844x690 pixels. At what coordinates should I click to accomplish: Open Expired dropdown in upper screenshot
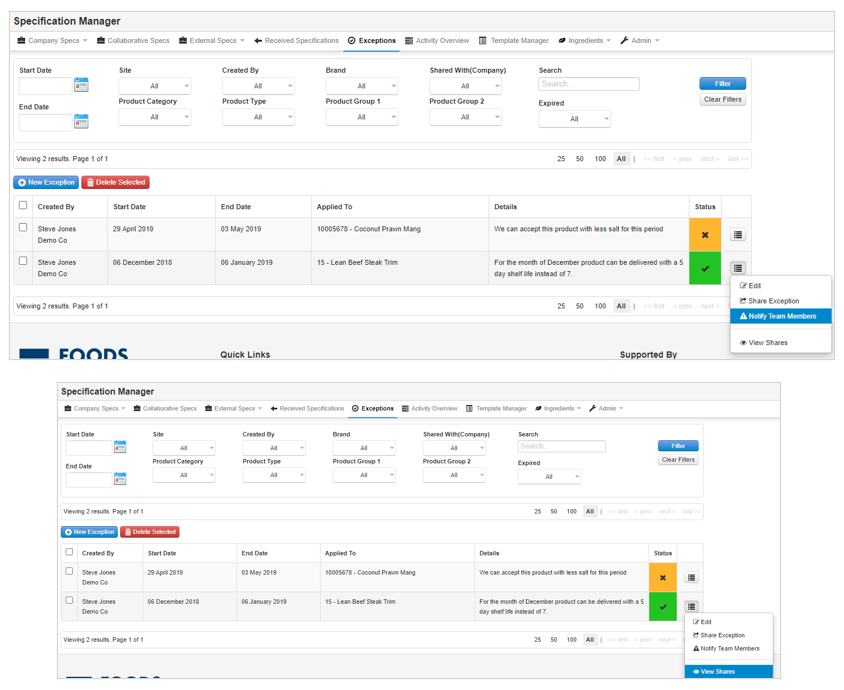[x=574, y=119]
